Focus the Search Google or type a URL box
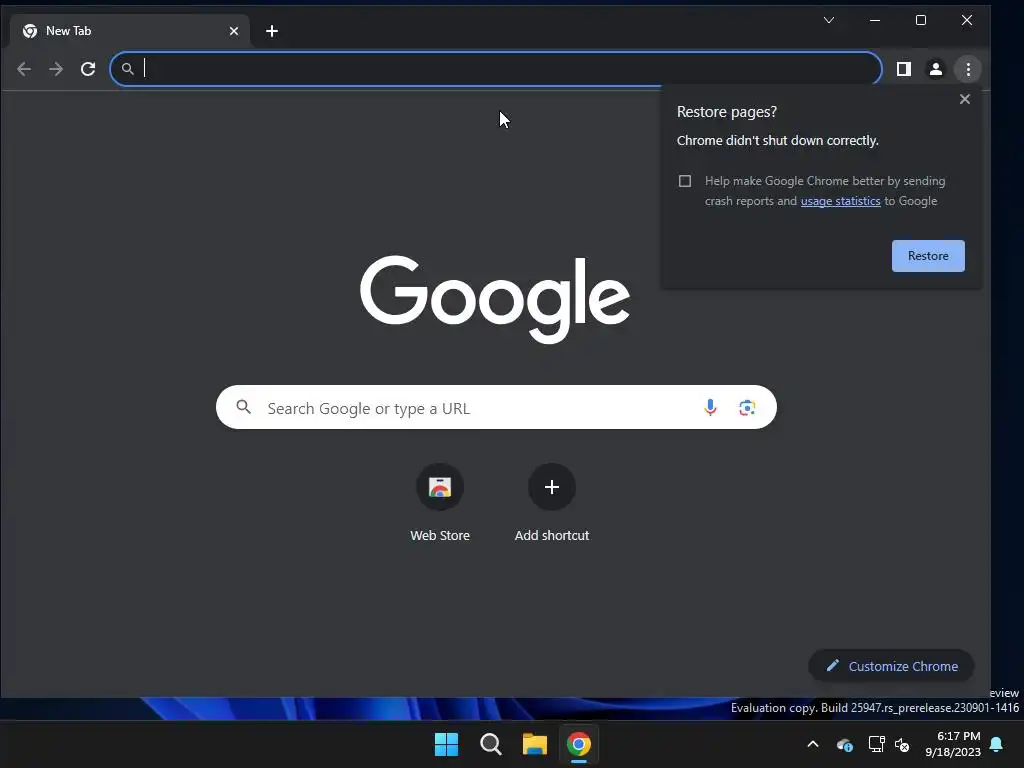 pos(496,408)
